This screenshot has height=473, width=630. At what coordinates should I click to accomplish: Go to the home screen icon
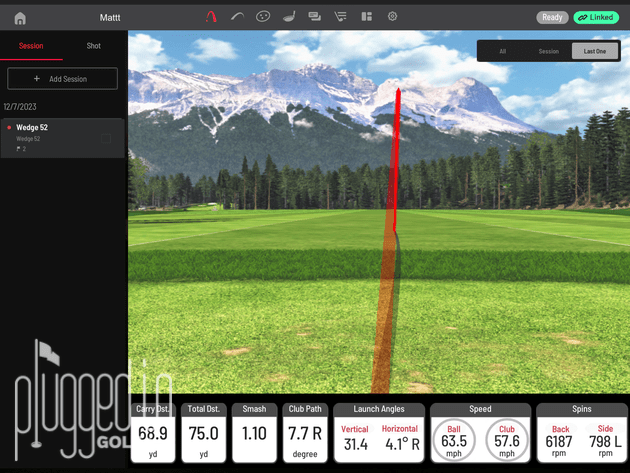click(x=20, y=17)
